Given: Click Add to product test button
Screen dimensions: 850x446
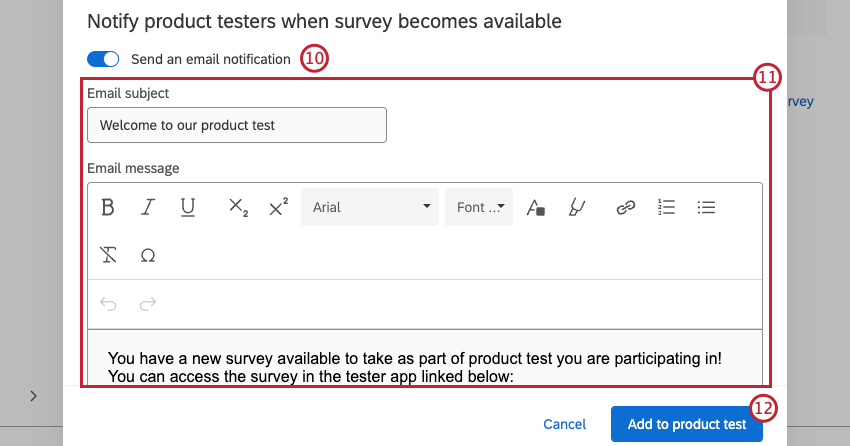Looking at the screenshot, I should [x=686, y=424].
